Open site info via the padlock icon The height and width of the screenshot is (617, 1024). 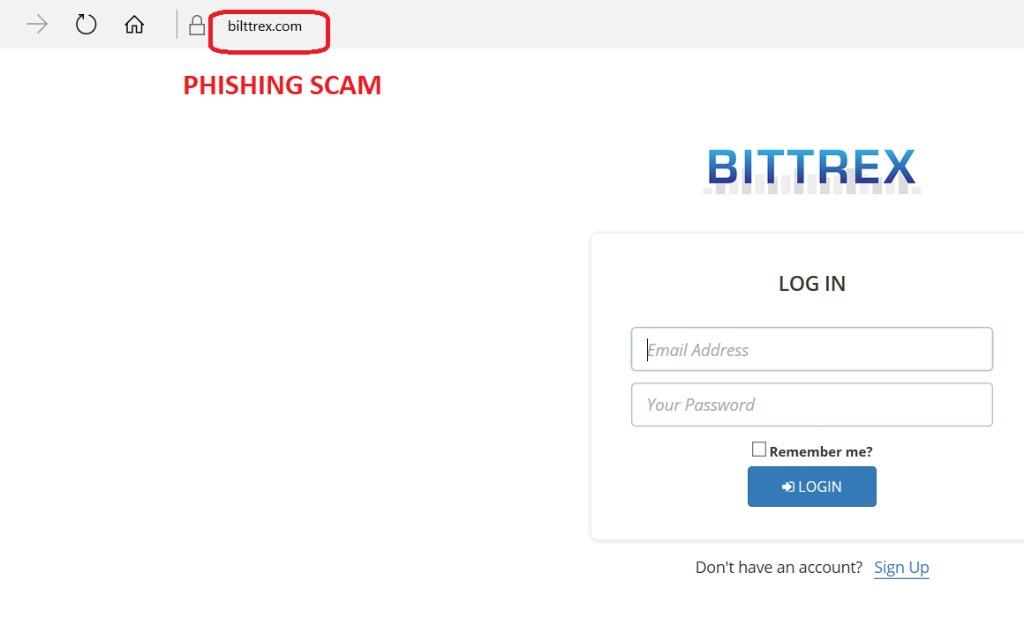[197, 25]
